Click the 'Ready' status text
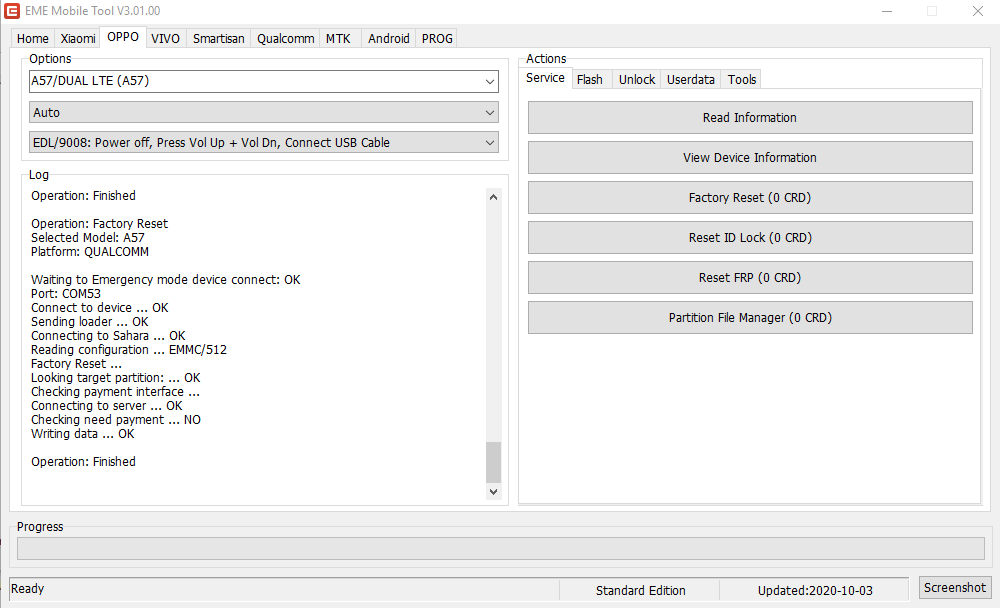Viewport: 1000px width, 608px height. (x=27, y=589)
